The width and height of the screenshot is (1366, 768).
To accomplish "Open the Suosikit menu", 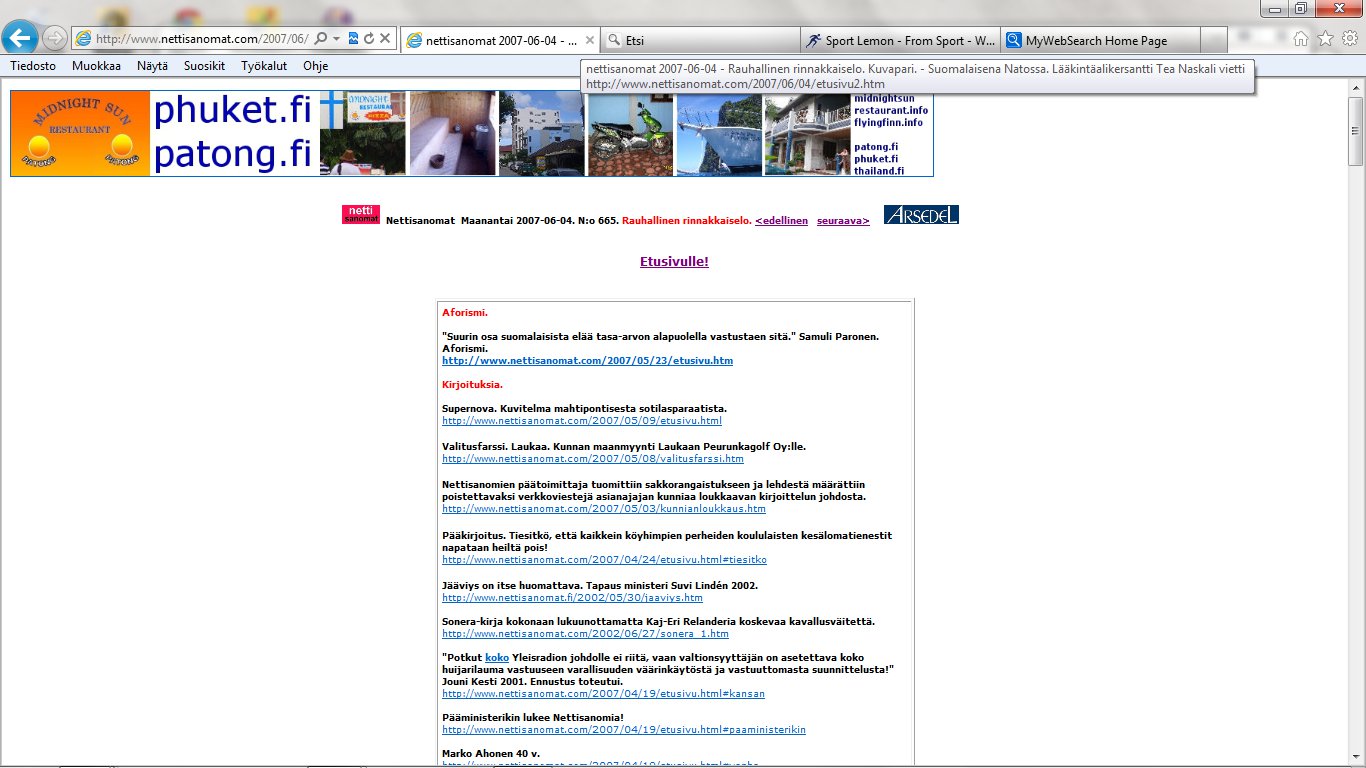I will (x=204, y=66).
